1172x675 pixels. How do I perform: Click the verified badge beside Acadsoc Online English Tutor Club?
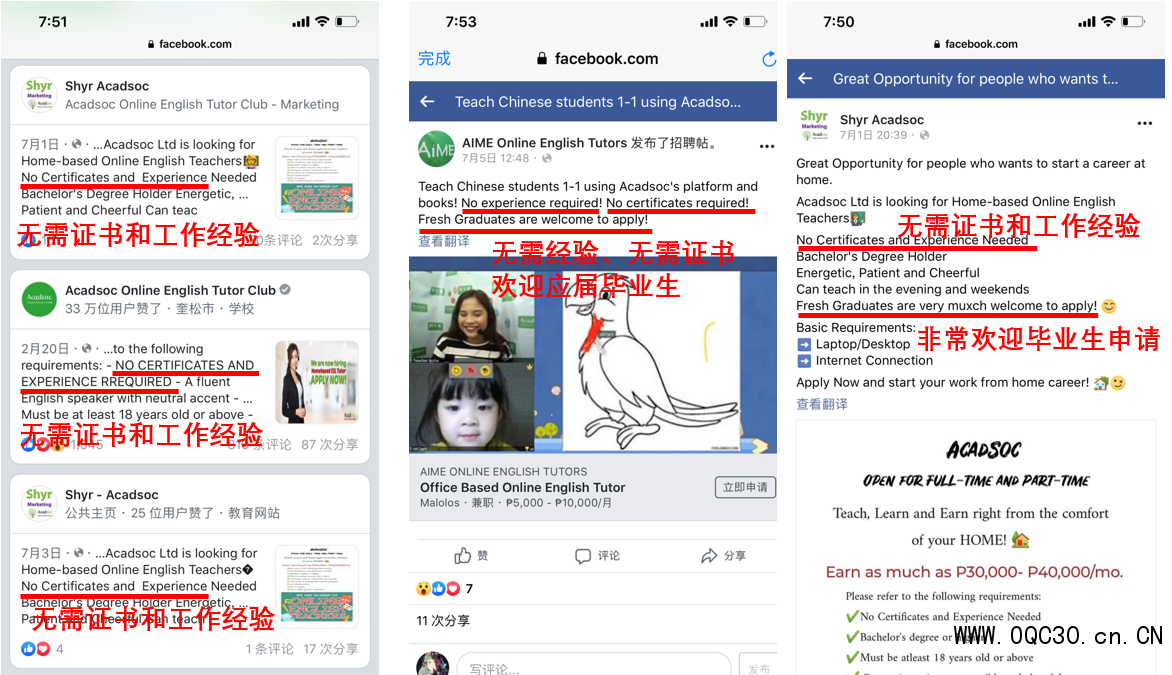[285, 289]
